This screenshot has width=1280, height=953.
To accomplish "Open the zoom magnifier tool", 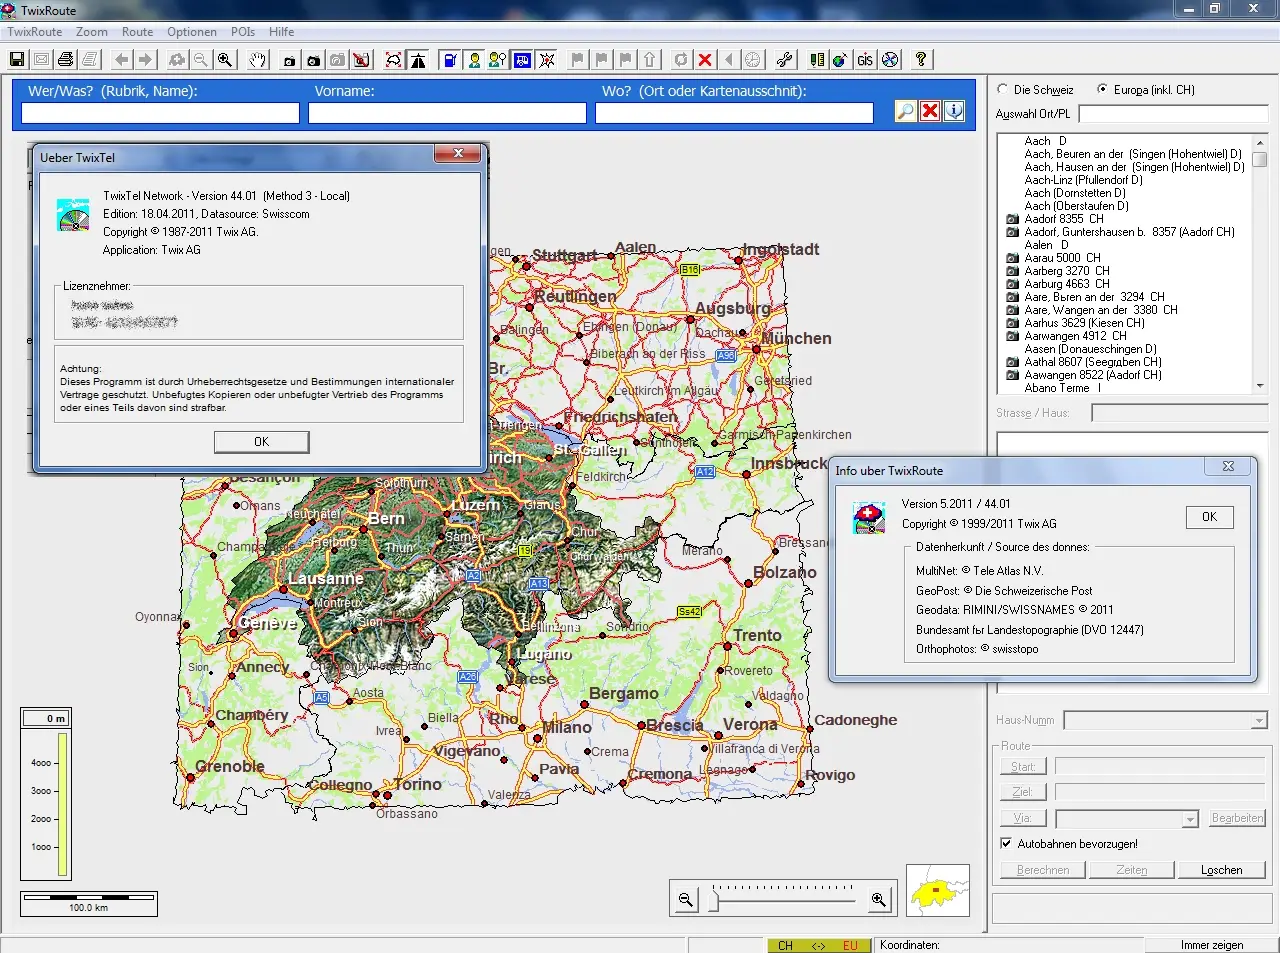I will 225,59.
